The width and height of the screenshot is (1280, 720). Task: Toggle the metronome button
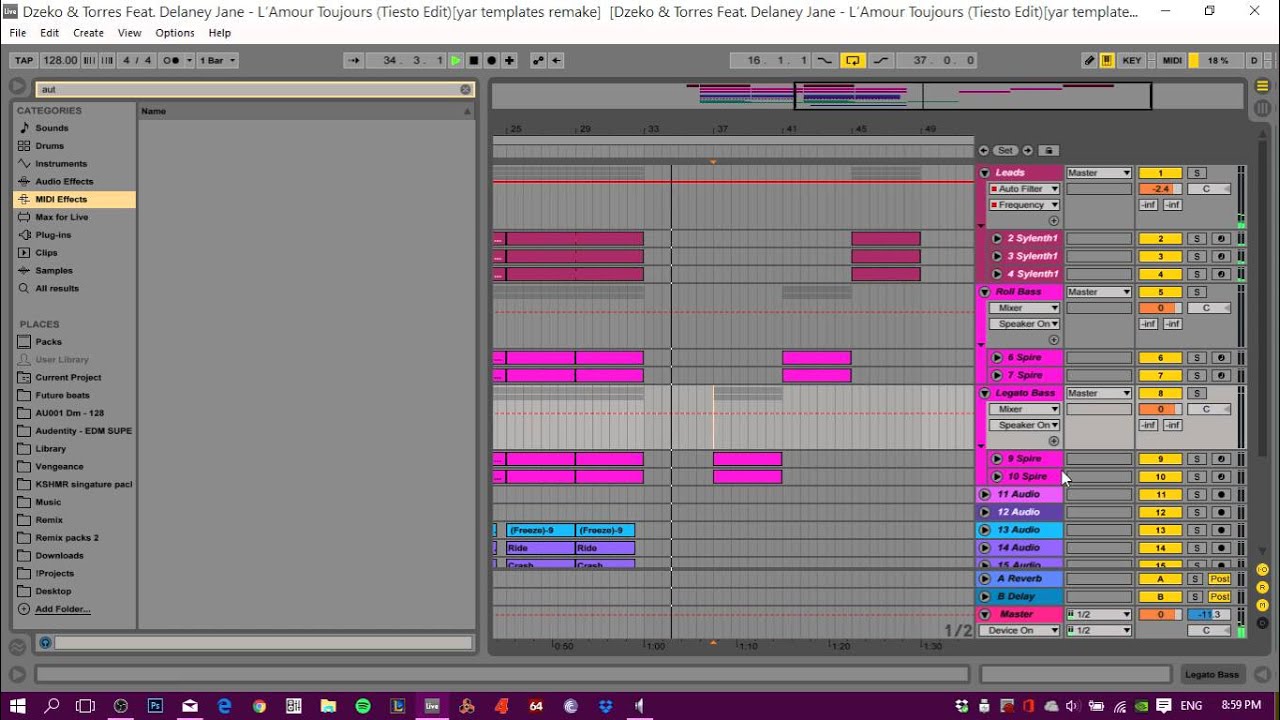[x=171, y=60]
